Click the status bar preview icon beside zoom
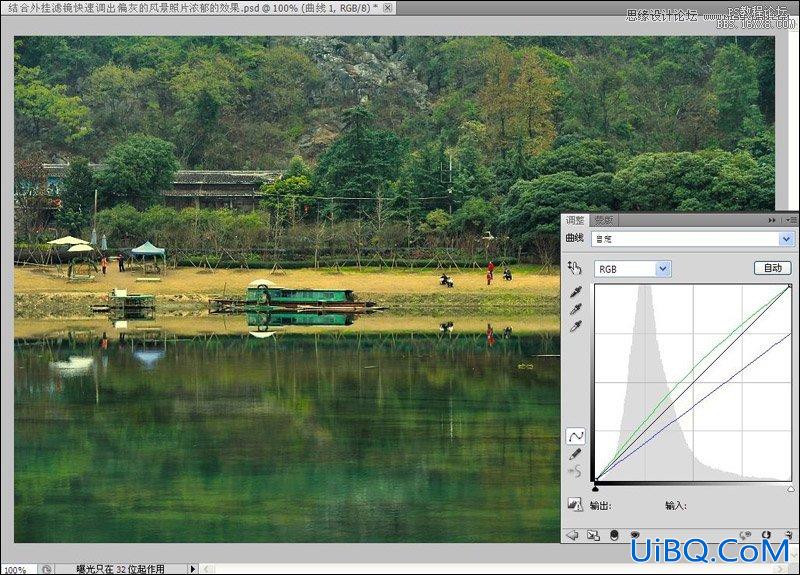This screenshot has width=800, height=575. point(46,569)
